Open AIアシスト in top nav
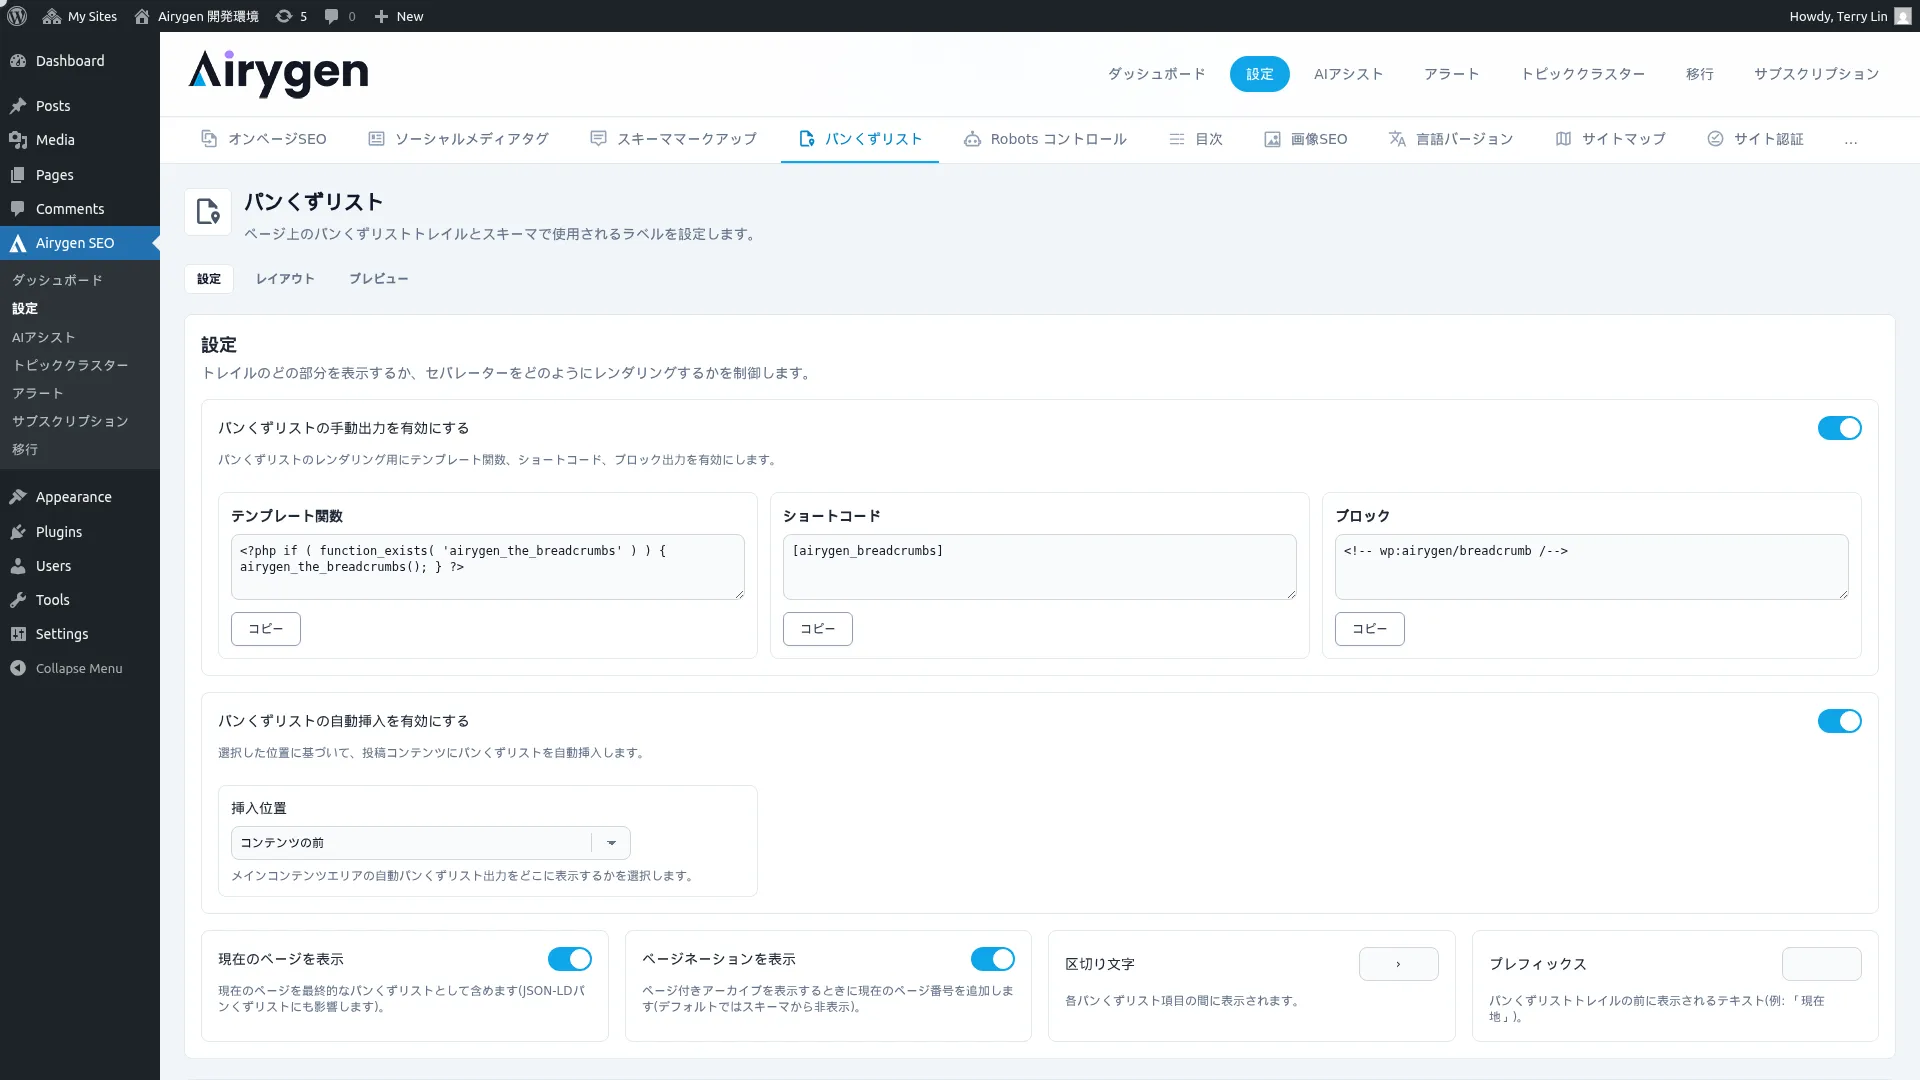 click(1349, 74)
